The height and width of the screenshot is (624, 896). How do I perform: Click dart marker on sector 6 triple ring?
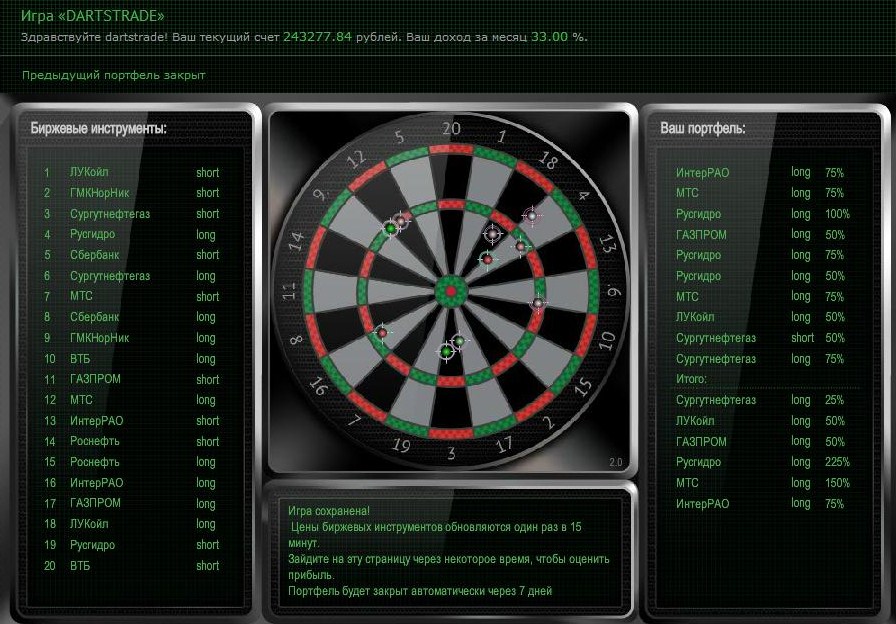(x=538, y=303)
